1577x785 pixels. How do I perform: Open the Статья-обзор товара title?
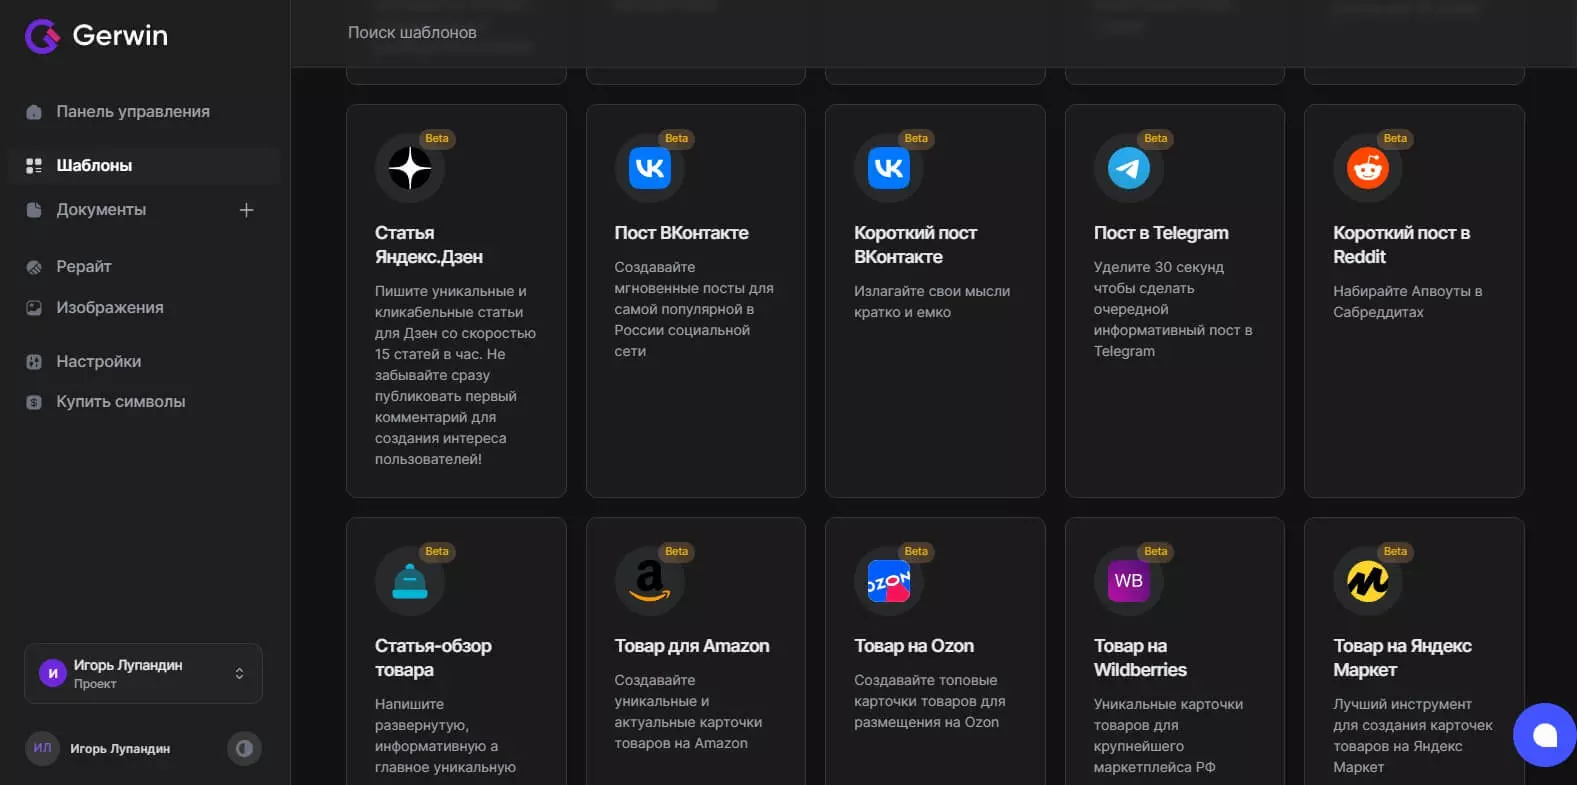pyautogui.click(x=433, y=658)
